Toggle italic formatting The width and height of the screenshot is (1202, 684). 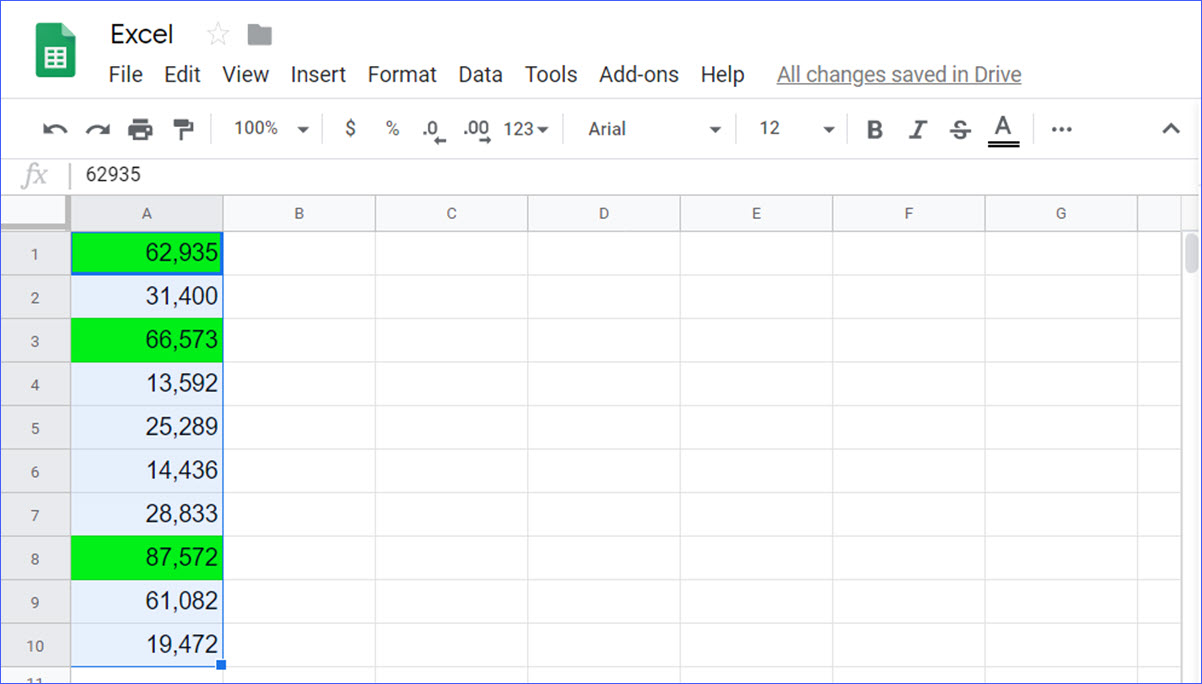click(917, 128)
